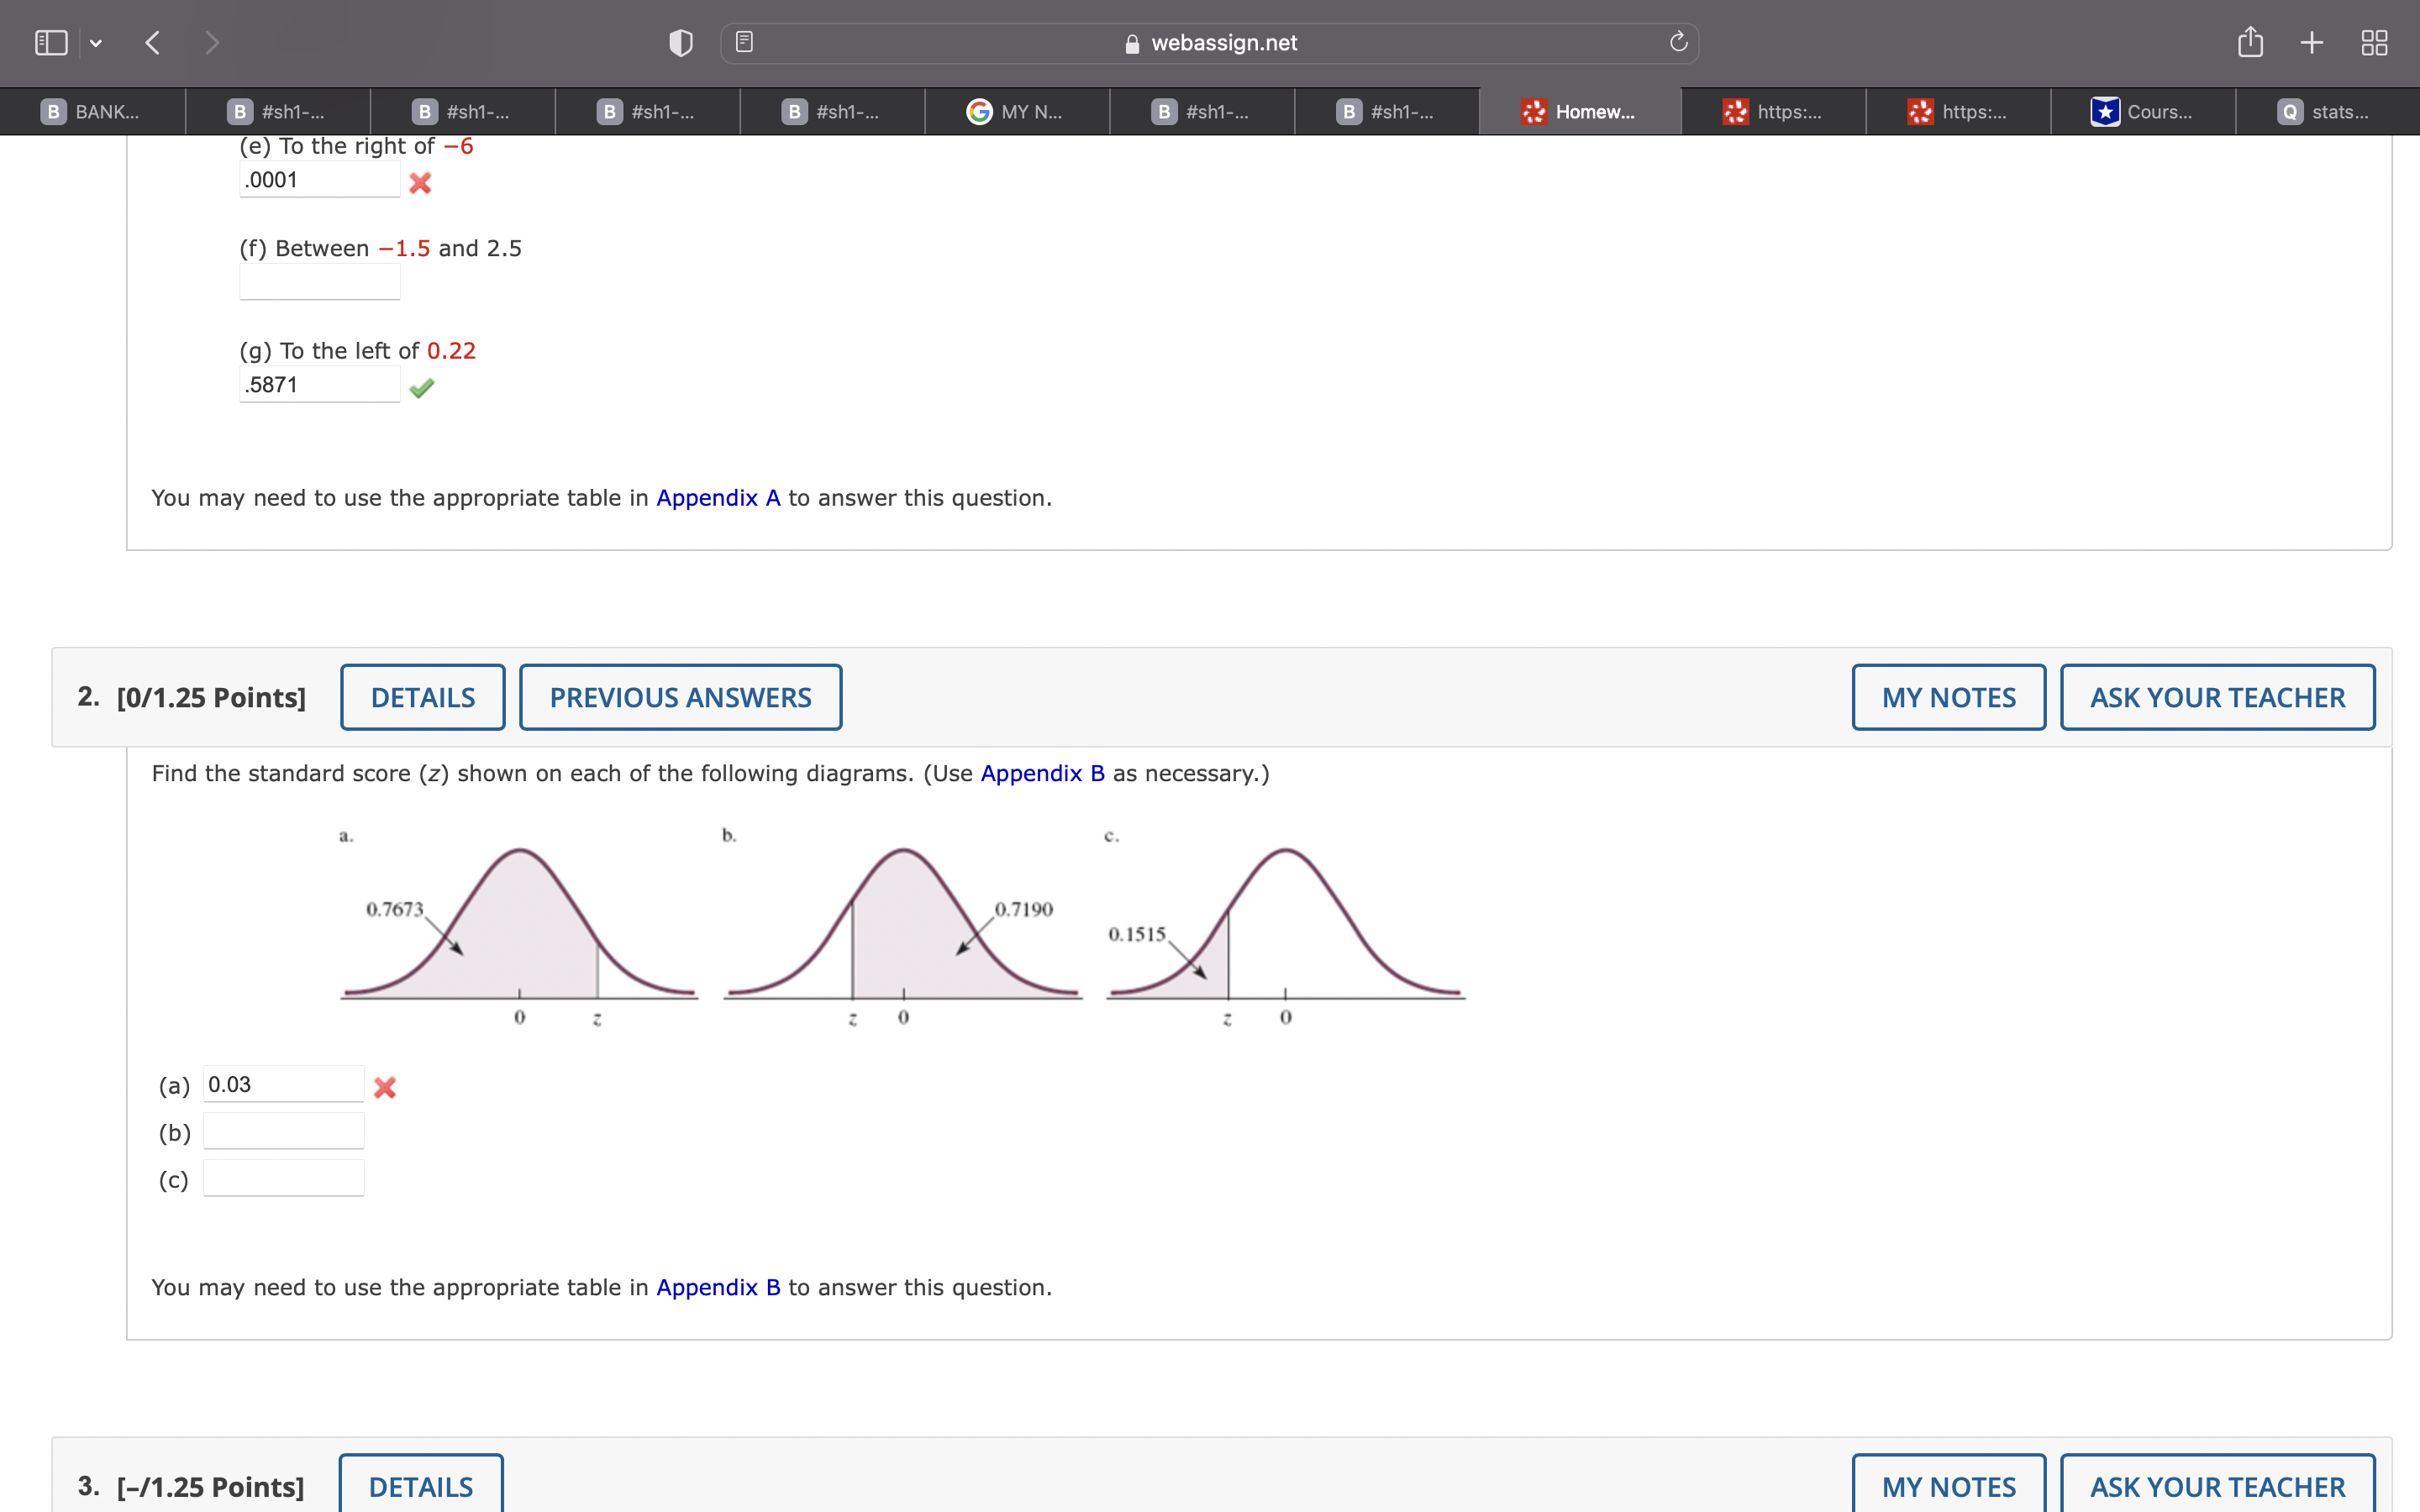Click the PREVIOUS ANSWERS button
The image size is (2420, 1512).
point(680,697)
